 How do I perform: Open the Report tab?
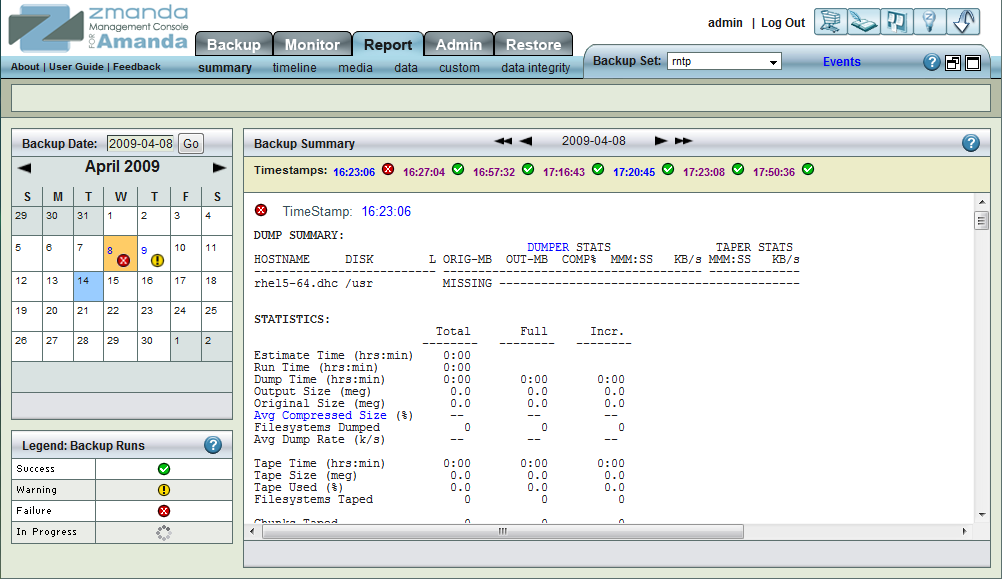coord(388,45)
